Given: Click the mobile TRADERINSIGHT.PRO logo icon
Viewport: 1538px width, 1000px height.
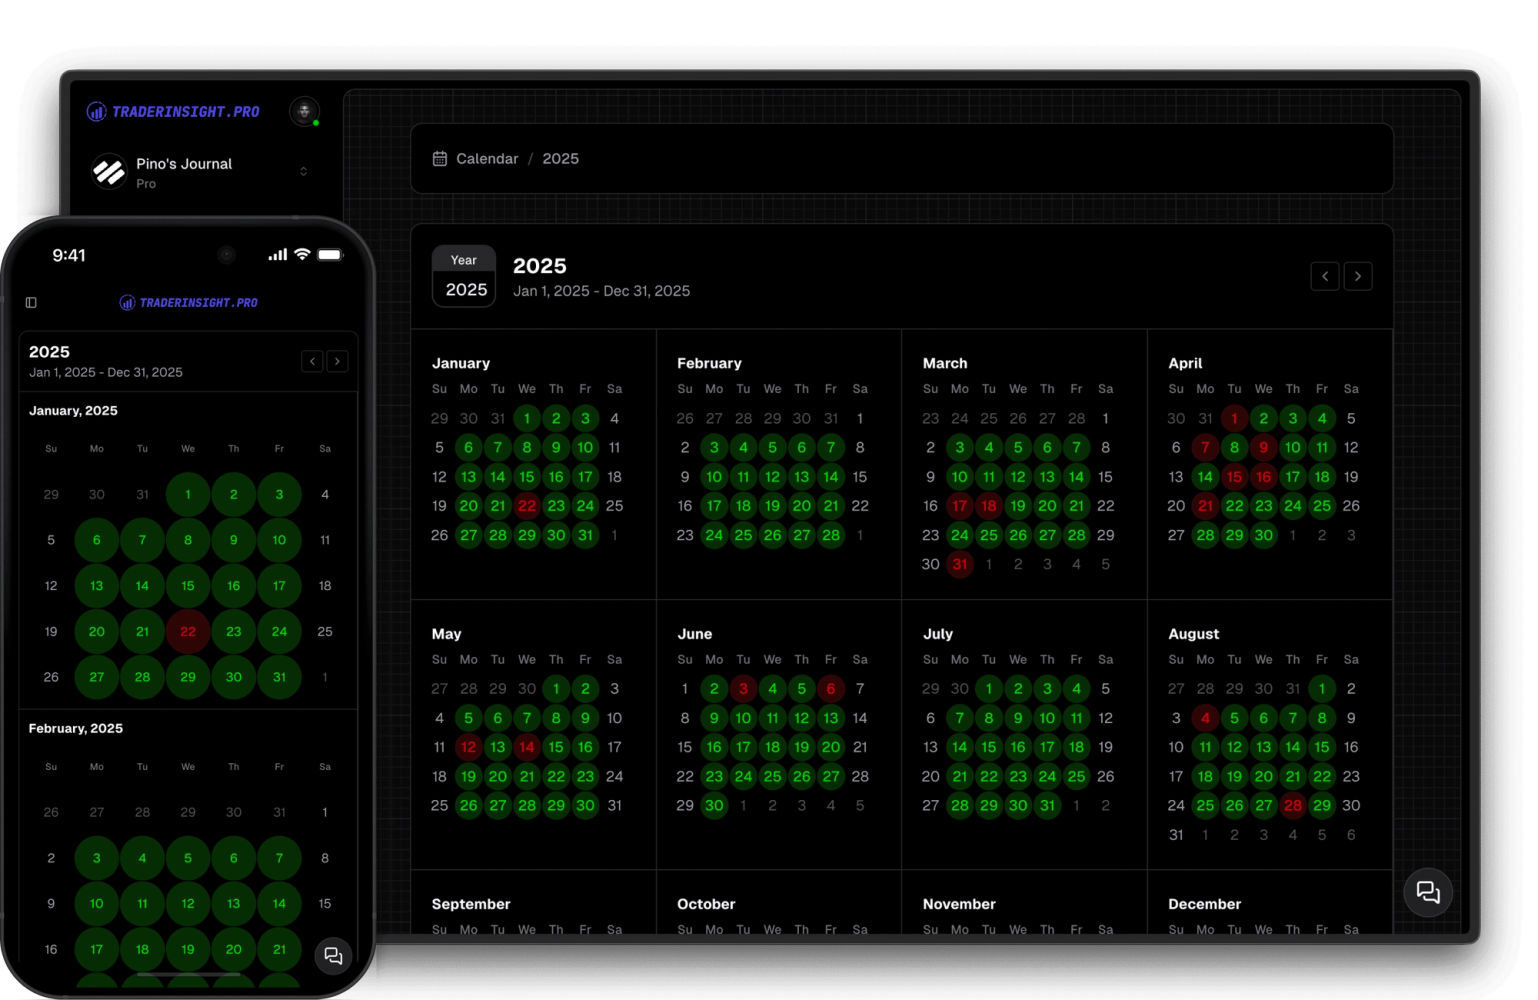Looking at the screenshot, I should 126,302.
